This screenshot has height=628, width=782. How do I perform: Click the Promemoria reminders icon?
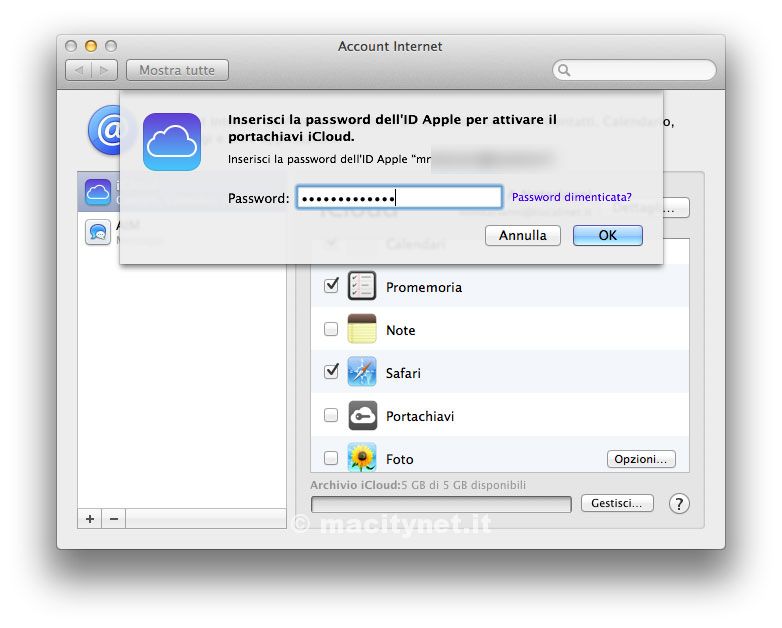[362, 286]
